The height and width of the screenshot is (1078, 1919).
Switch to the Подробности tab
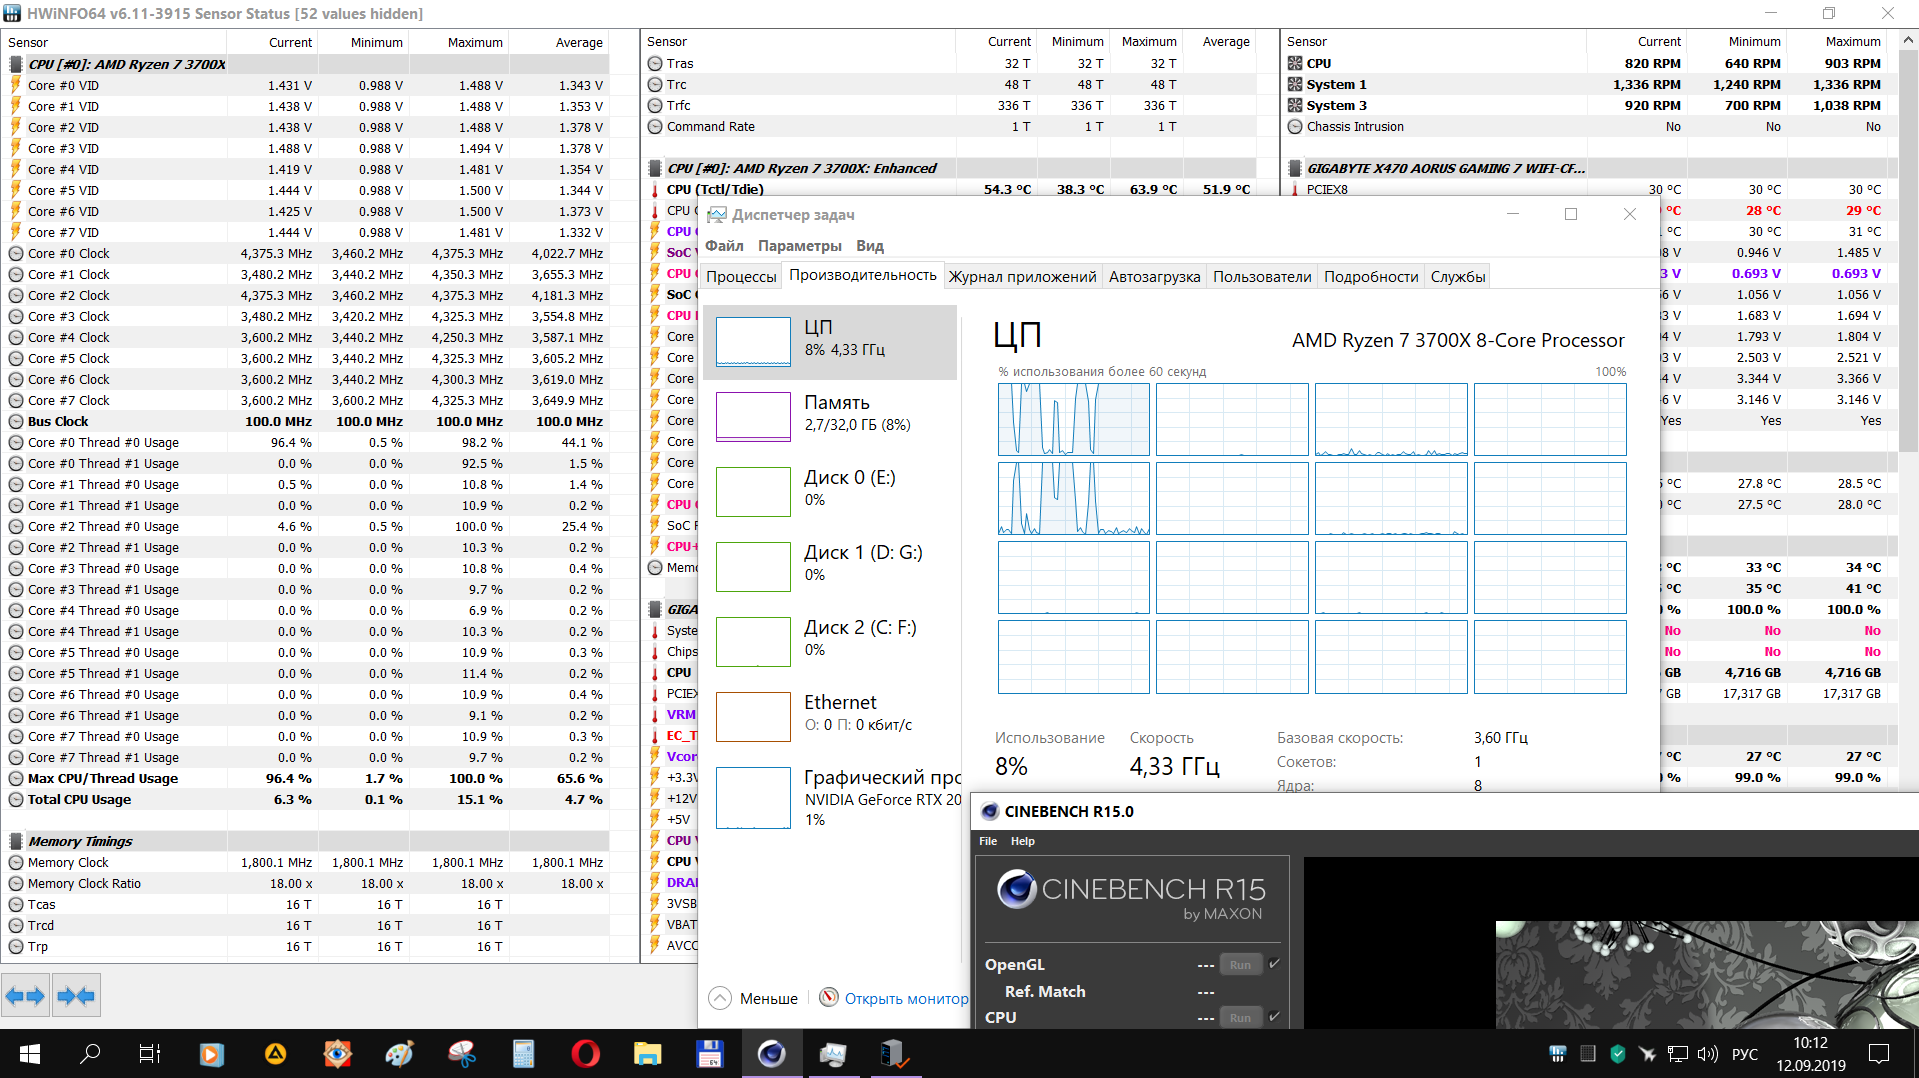[x=1371, y=277]
